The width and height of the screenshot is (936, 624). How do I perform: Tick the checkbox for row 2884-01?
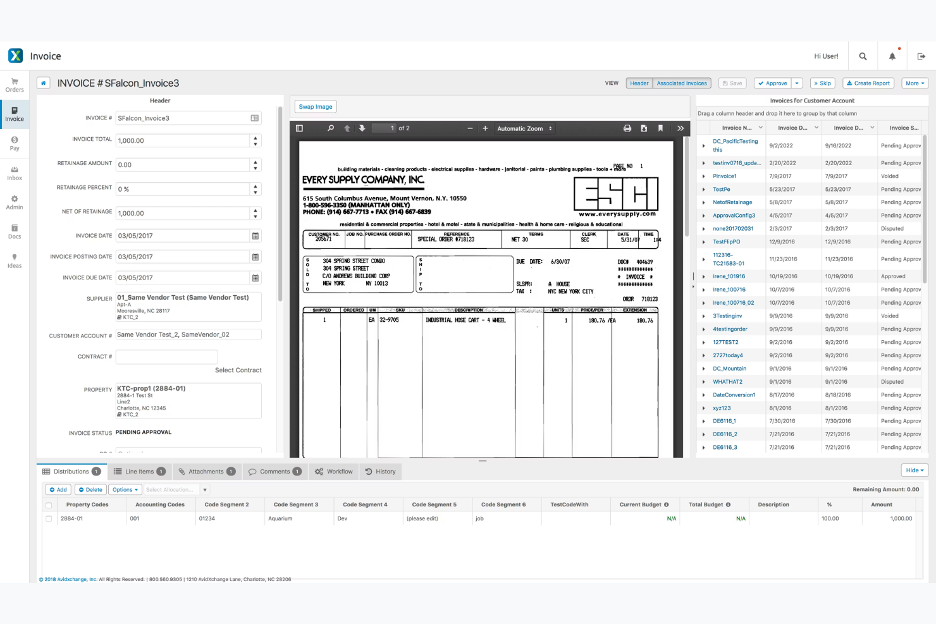[x=48, y=519]
